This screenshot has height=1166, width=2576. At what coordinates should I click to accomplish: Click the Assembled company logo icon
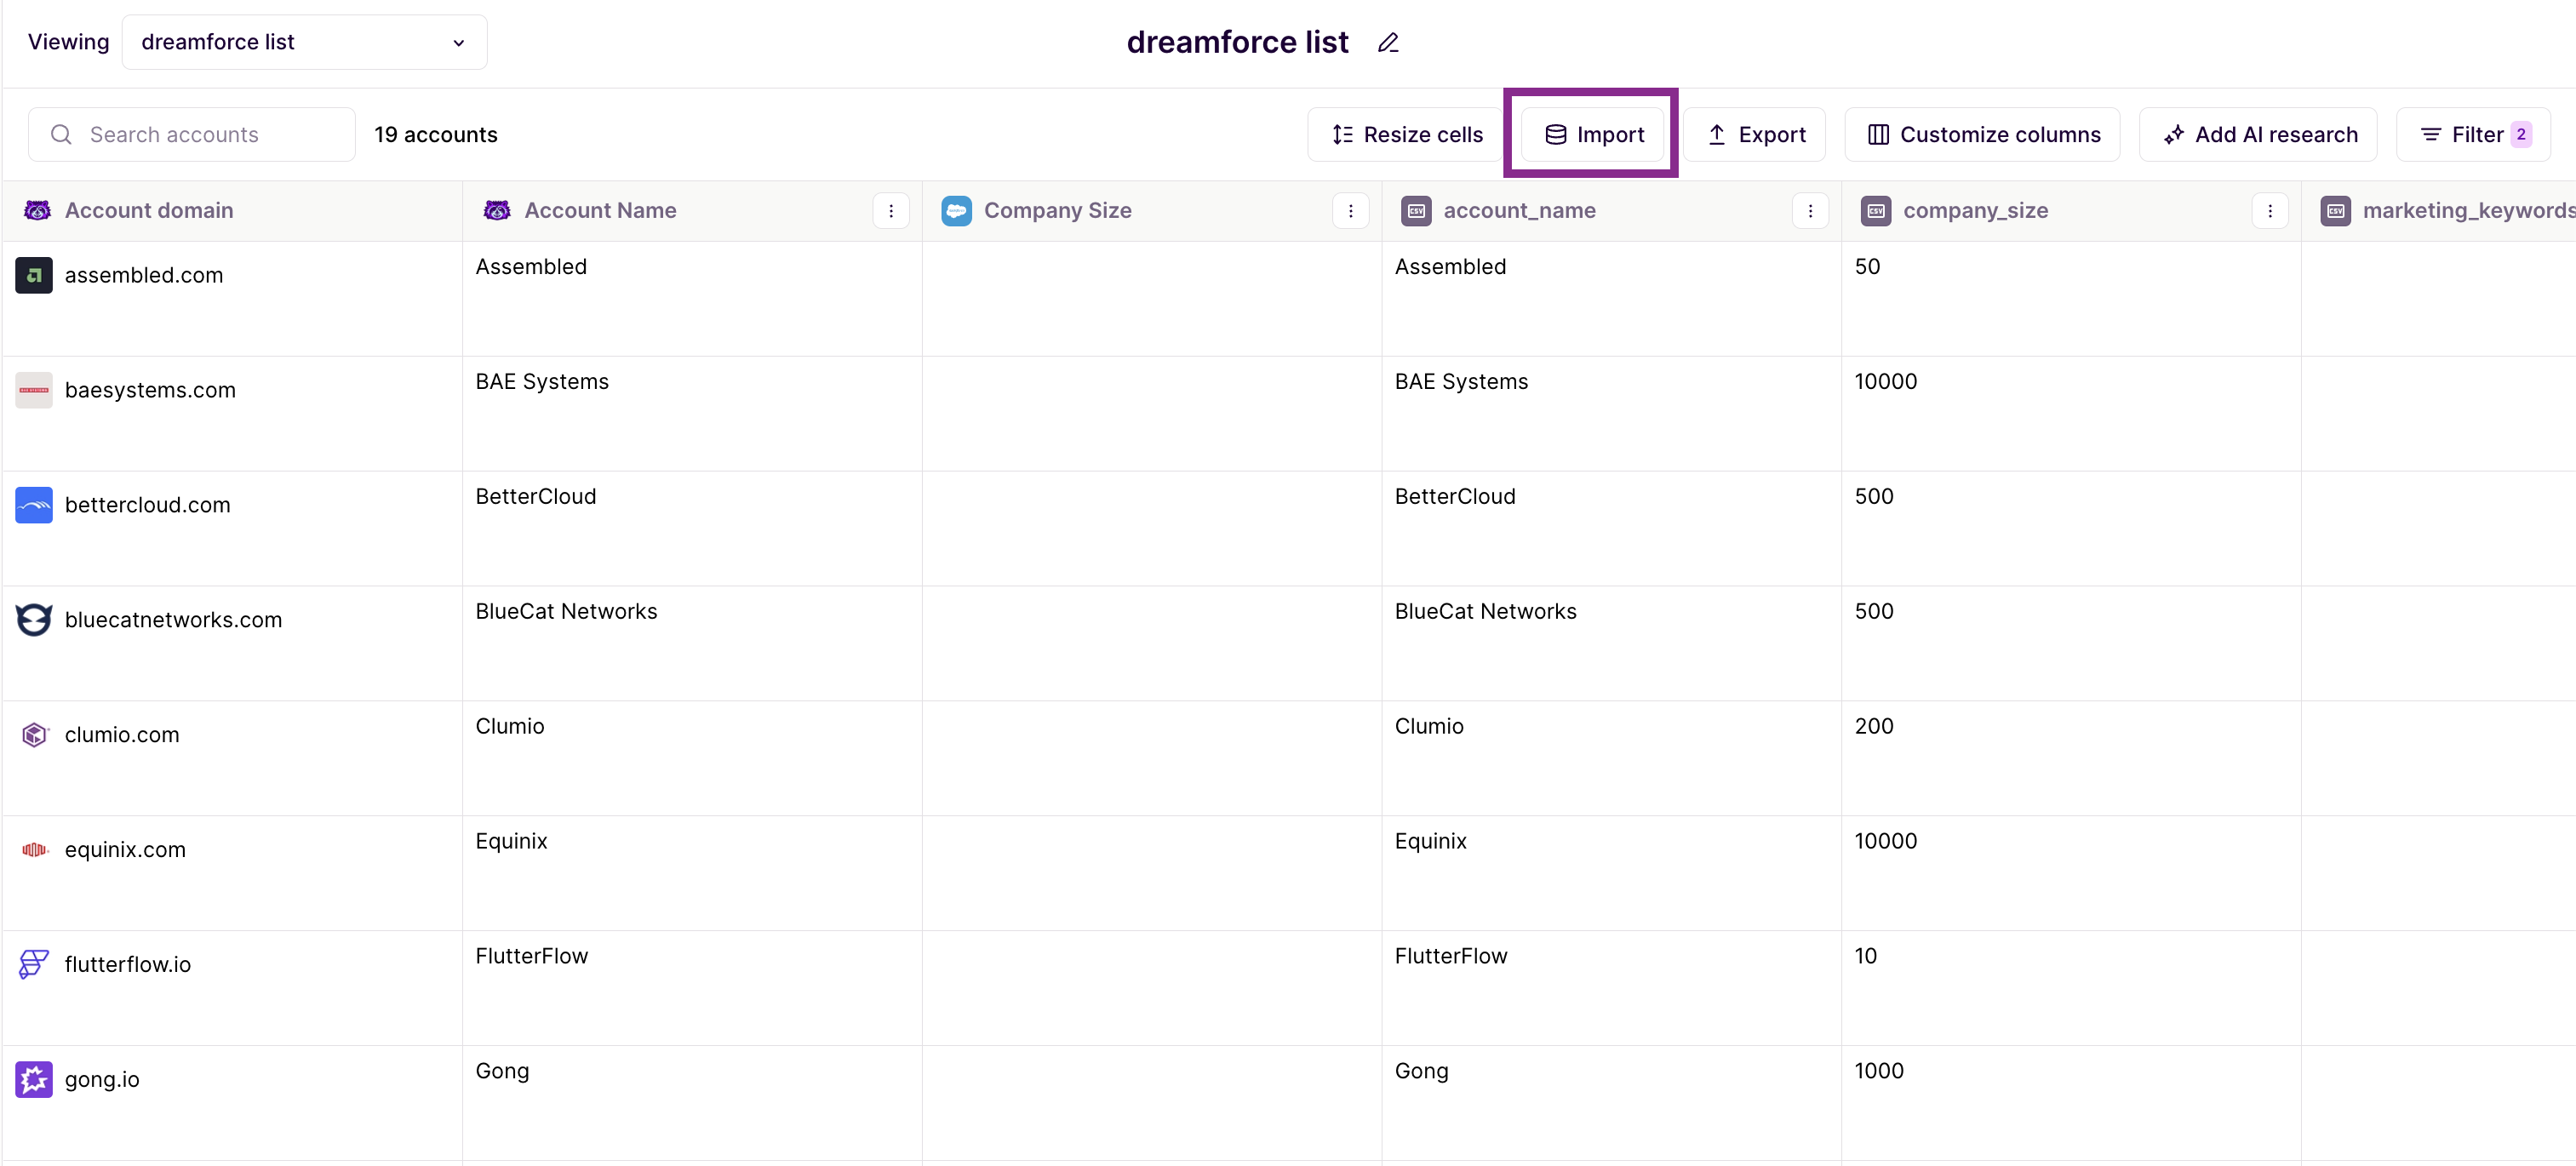[x=34, y=275]
